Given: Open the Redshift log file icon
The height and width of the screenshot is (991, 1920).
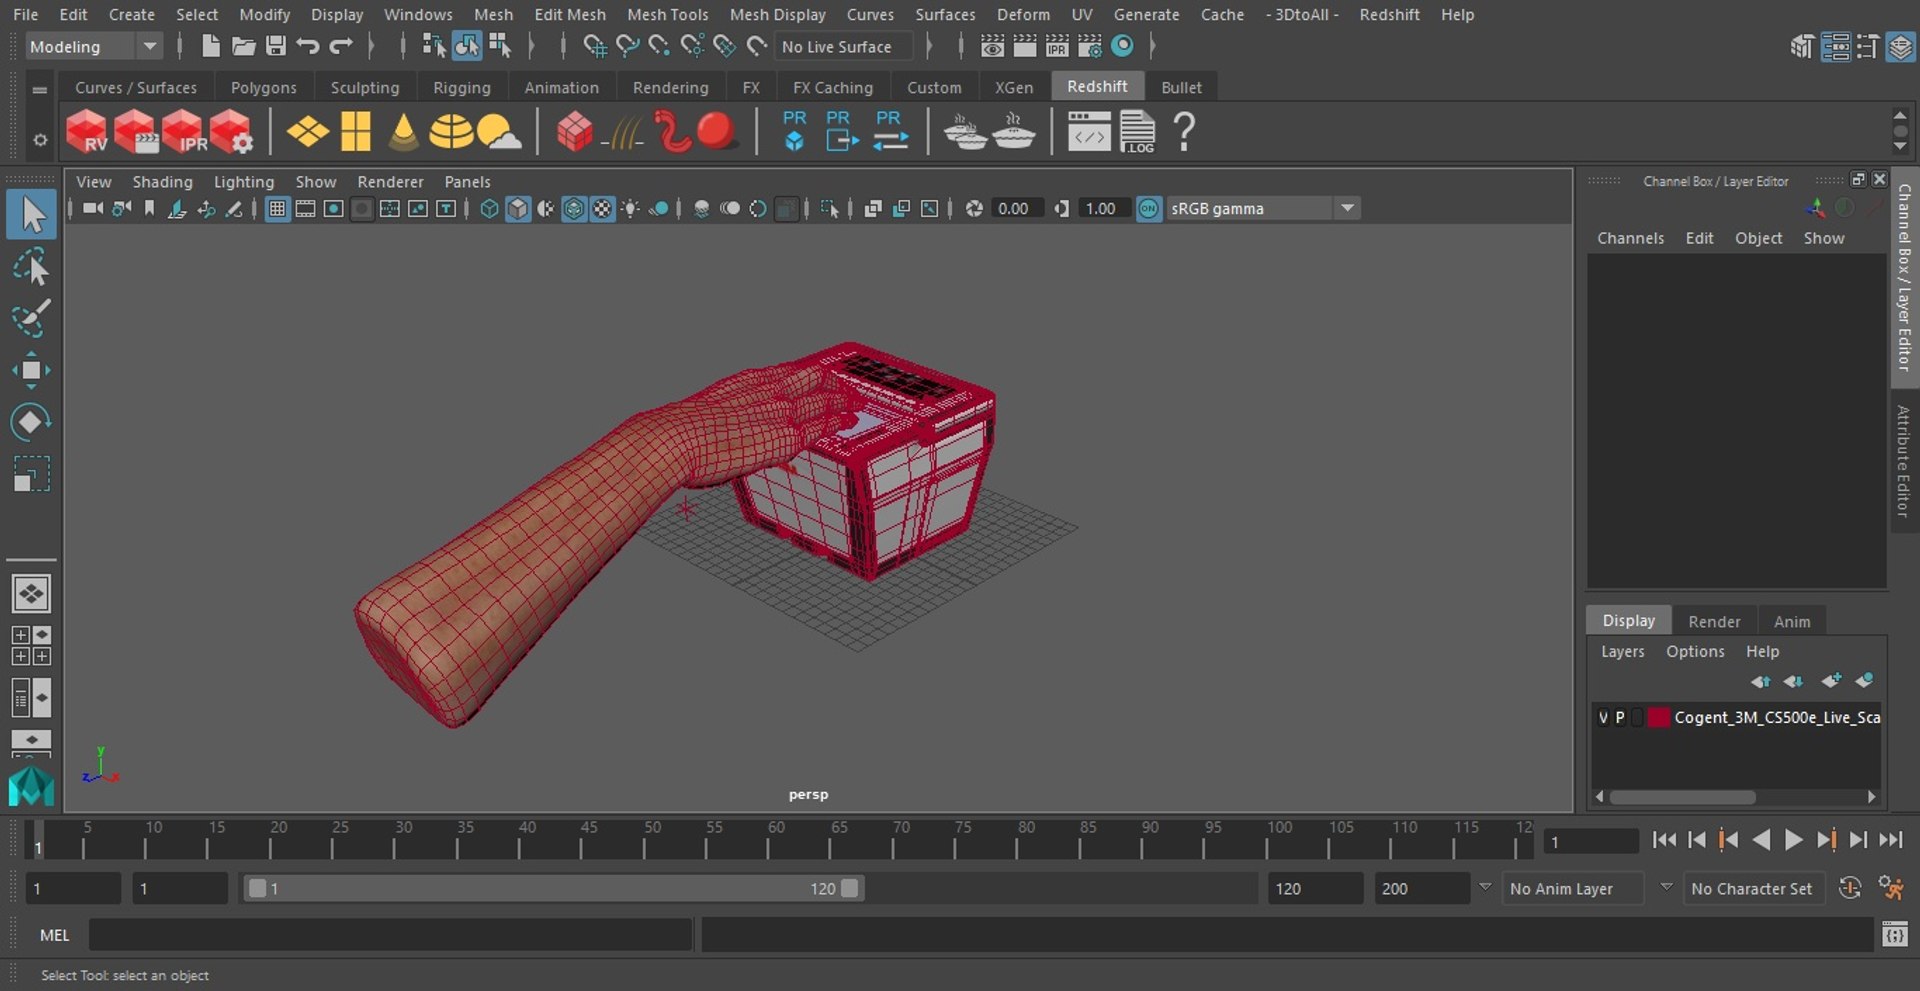Looking at the screenshot, I should tap(1137, 132).
